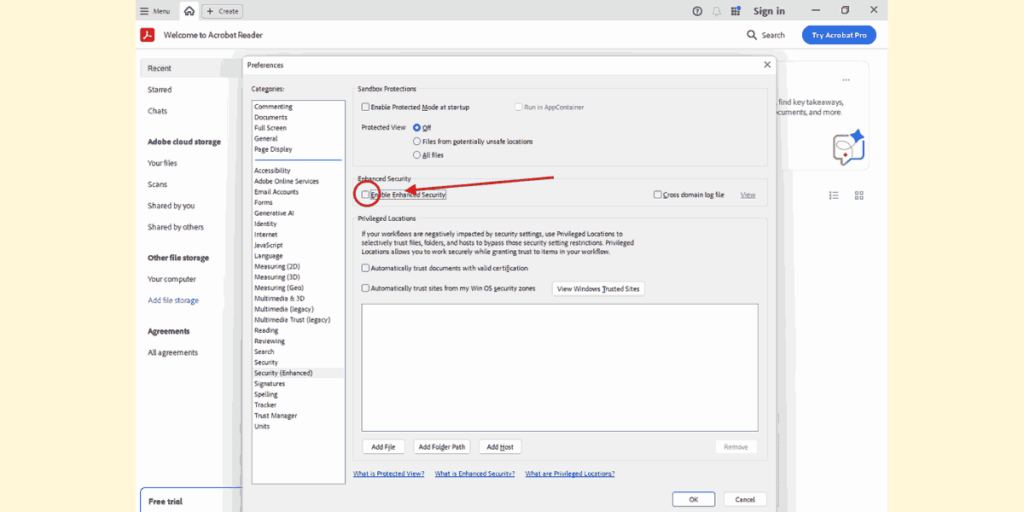Click the View link for log file
Viewport: 1024px width, 512px height.
tap(748, 195)
